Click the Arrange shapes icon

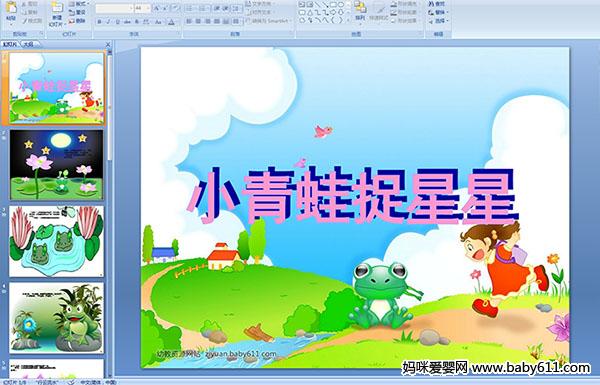click(360, 11)
